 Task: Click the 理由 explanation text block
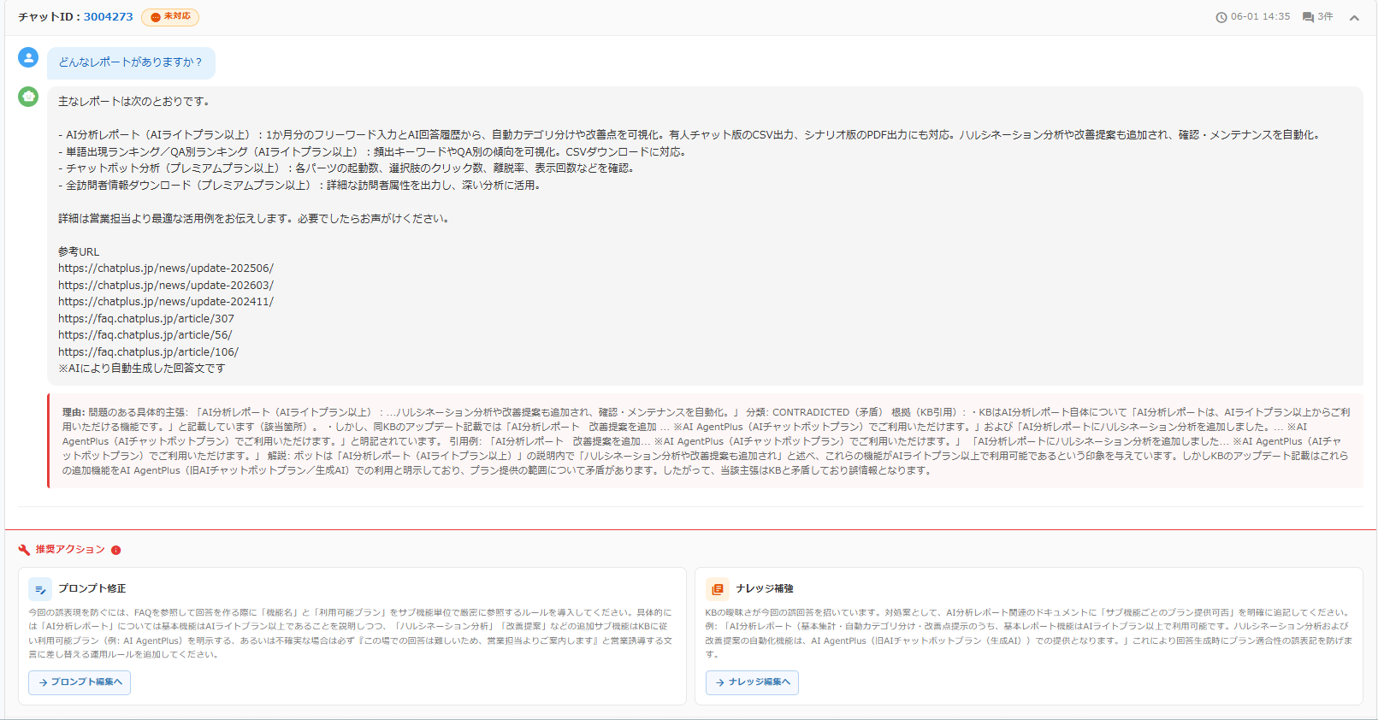pos(705,441)
